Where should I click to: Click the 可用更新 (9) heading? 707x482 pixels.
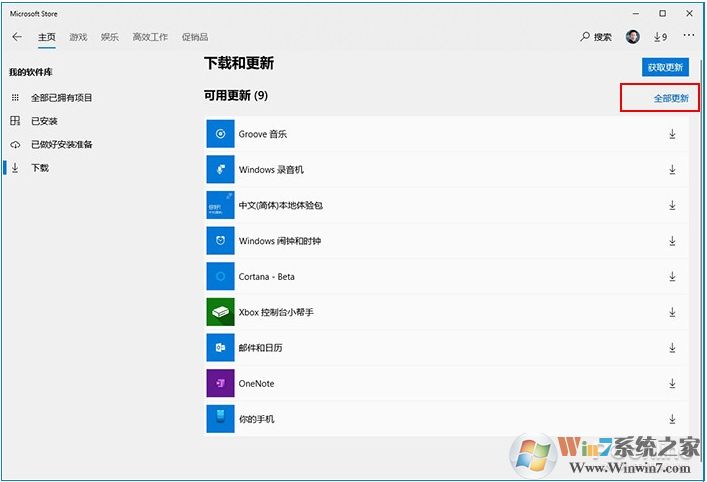click(236, 96)
